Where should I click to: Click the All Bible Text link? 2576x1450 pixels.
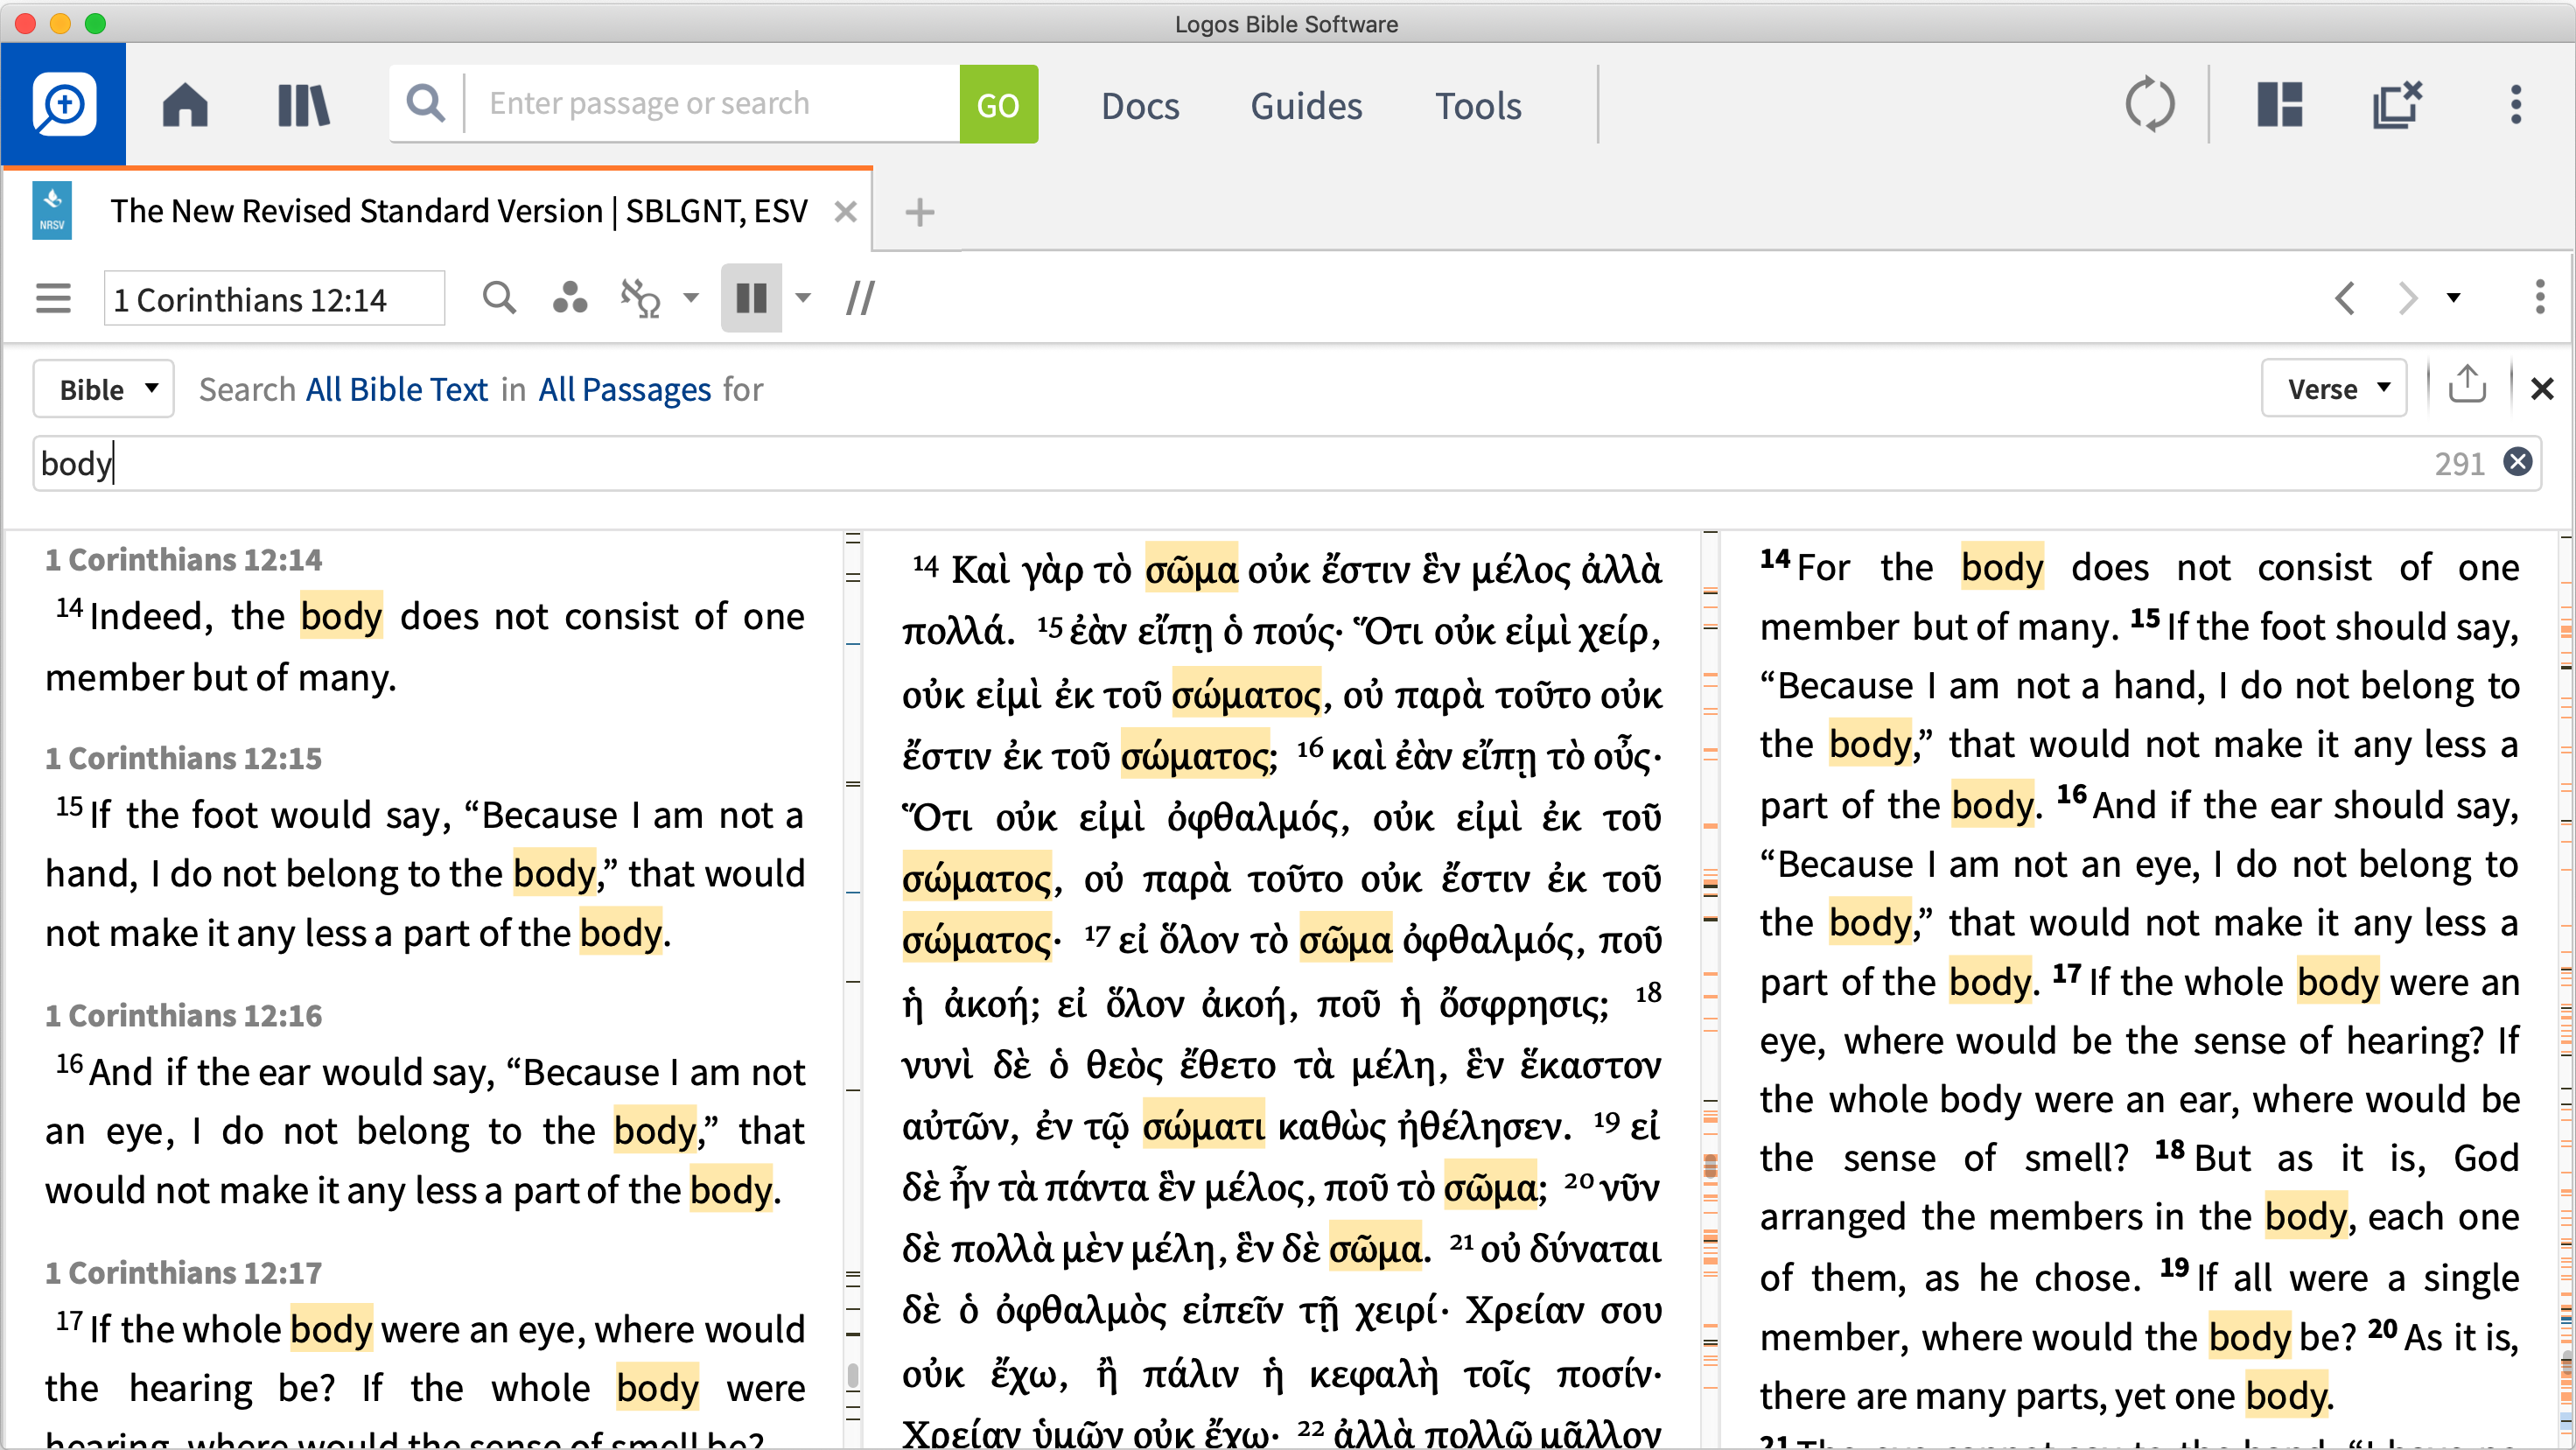(x=397, y=389)
